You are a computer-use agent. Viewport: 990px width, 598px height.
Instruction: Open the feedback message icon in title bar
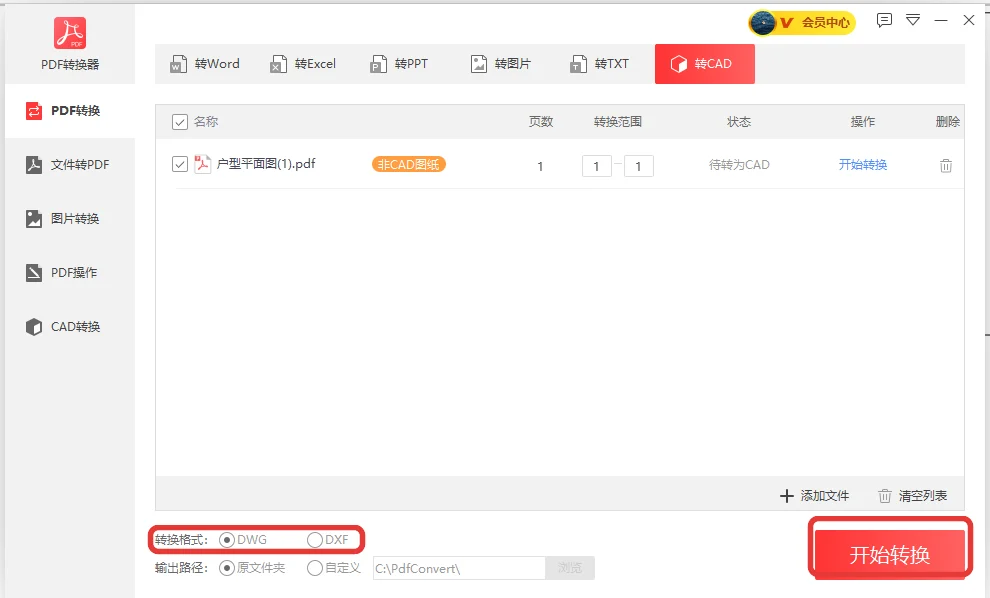(884, 20)
